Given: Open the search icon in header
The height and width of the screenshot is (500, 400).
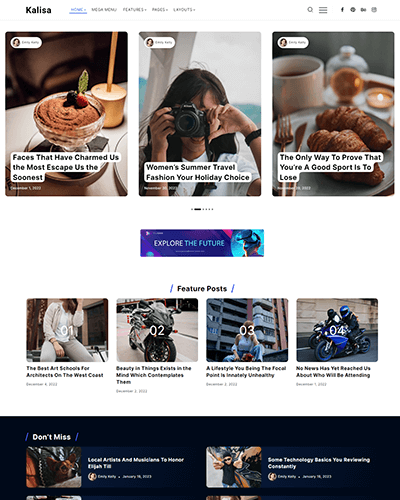Looking at the screenshot, I should [310, 10].
